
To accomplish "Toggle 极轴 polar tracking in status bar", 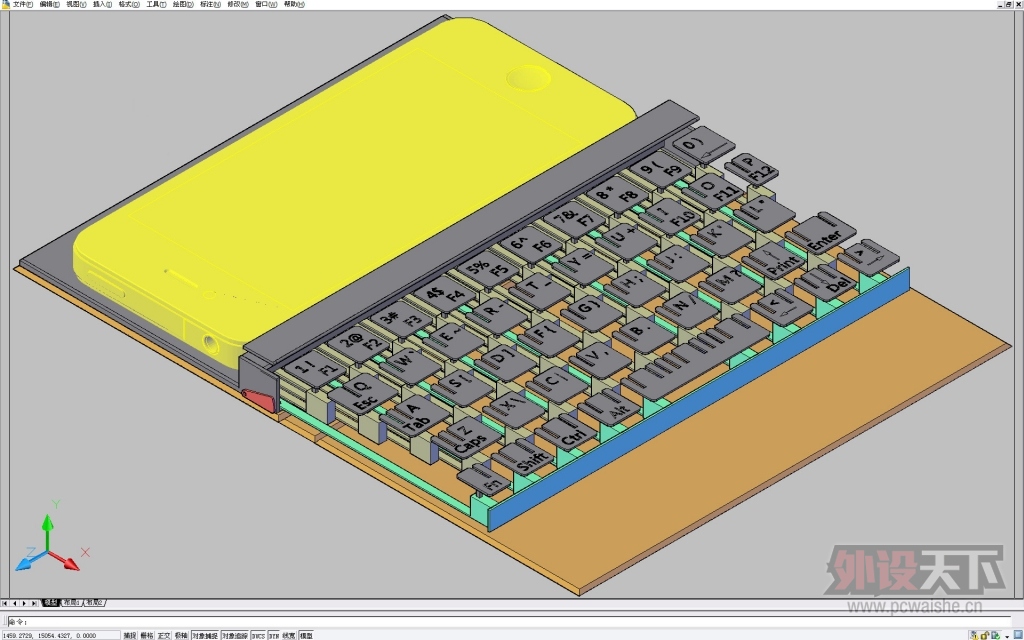I will point(181,635).
